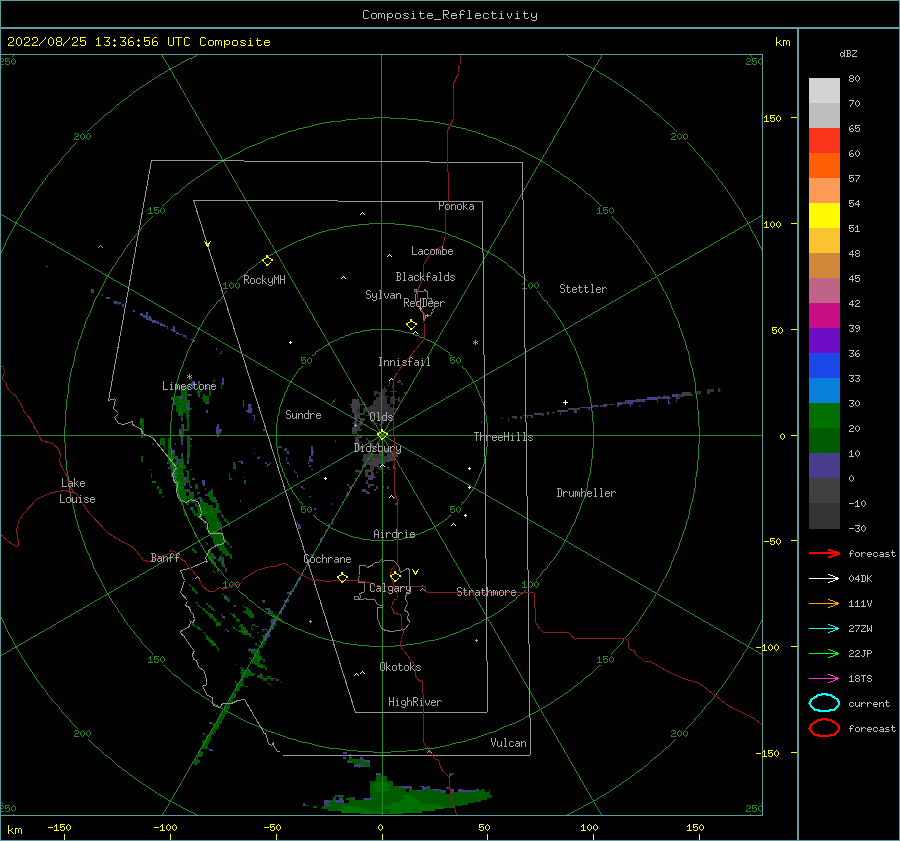Click the red forecast ellipse icon
The height and width of the screenshot is (841, 900).
824,728
